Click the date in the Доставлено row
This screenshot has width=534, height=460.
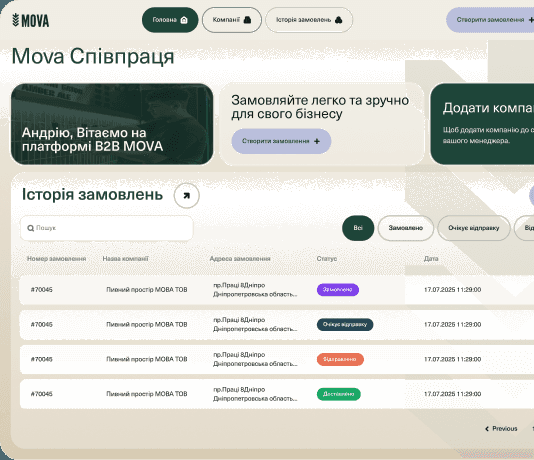452,394
